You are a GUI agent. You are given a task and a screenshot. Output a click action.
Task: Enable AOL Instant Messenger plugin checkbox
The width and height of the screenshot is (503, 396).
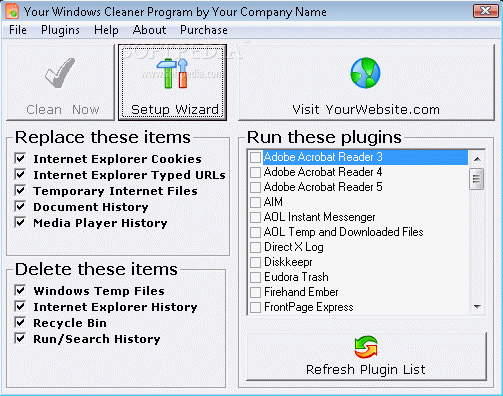(256, 217)
